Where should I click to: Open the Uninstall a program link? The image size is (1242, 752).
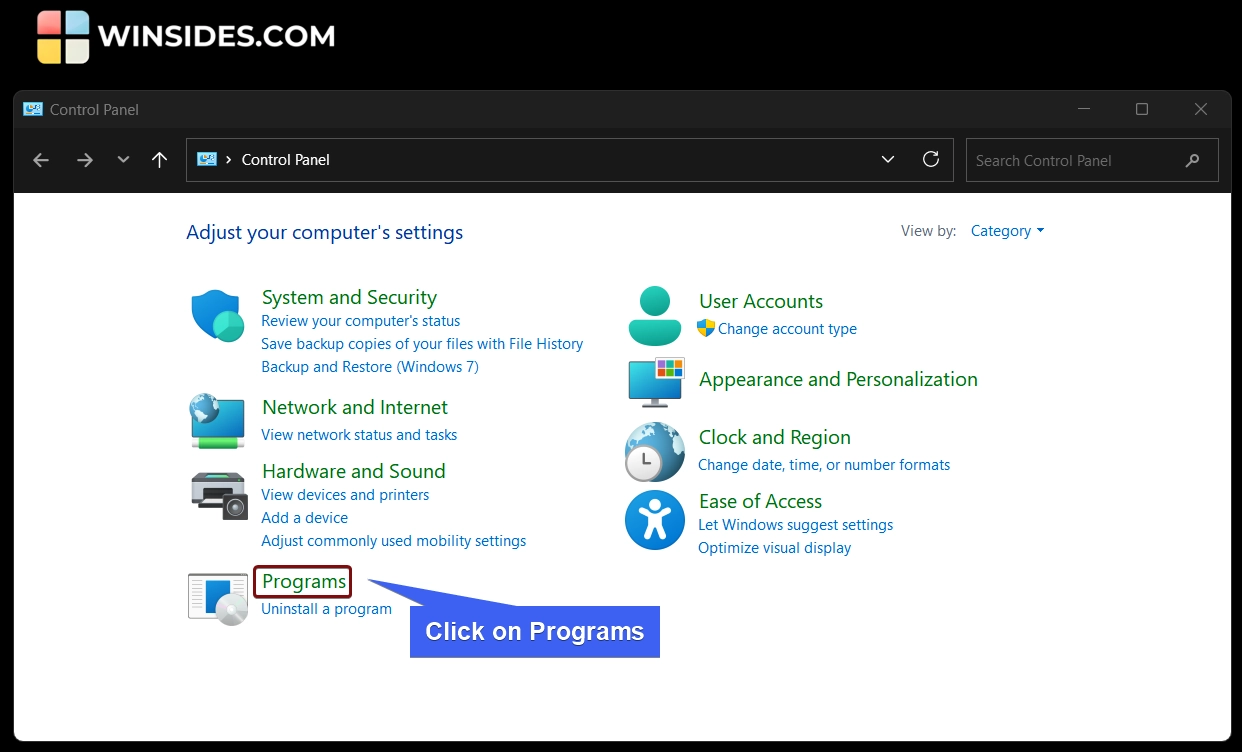(325, 608)
